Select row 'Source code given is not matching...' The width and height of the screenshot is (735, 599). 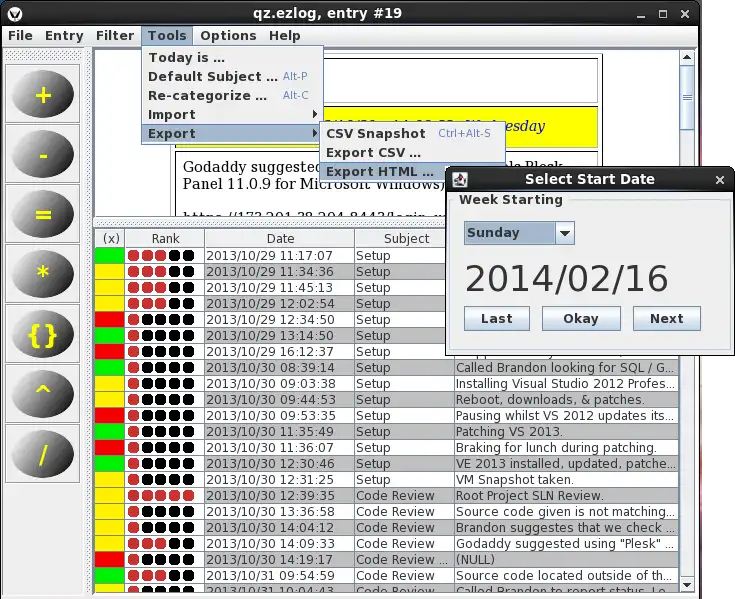coord(566,511)
